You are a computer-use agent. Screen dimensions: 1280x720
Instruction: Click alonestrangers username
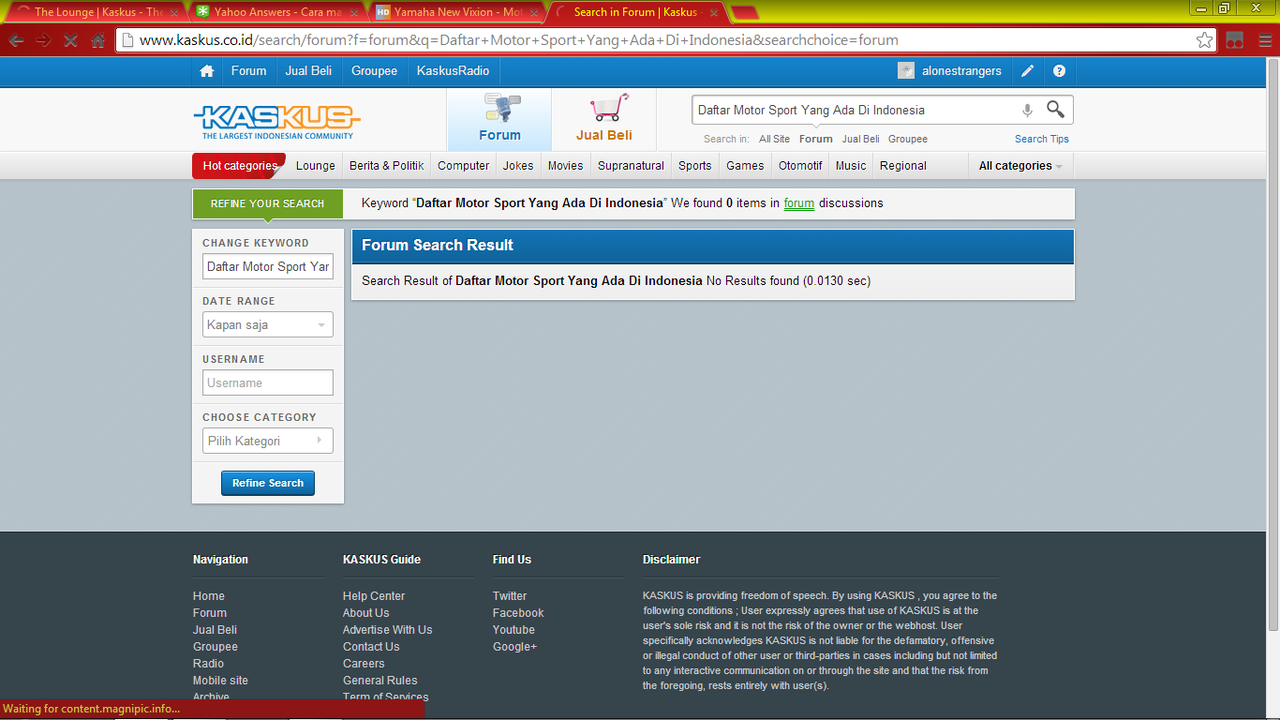click(962, 71)
